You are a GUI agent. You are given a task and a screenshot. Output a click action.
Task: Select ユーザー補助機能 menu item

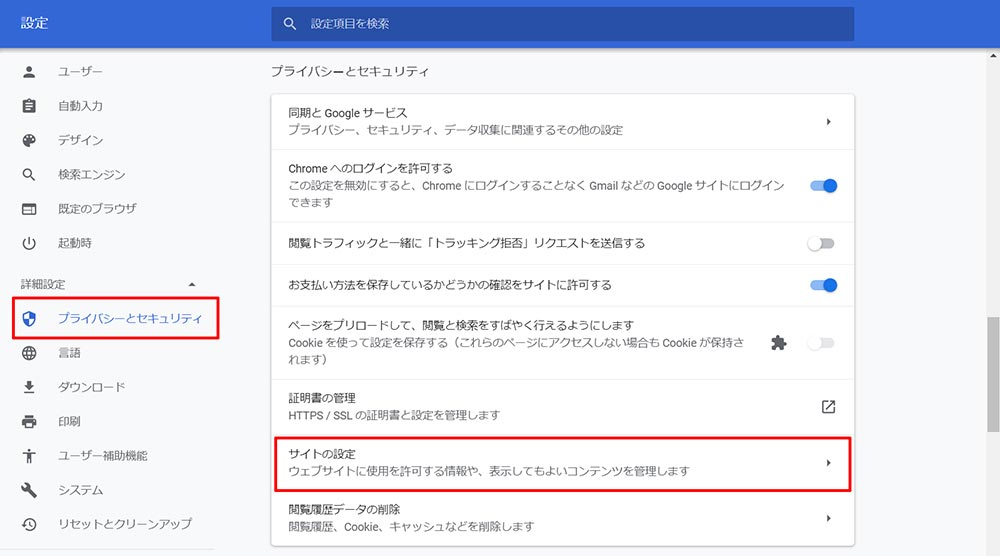click(103, 456)
